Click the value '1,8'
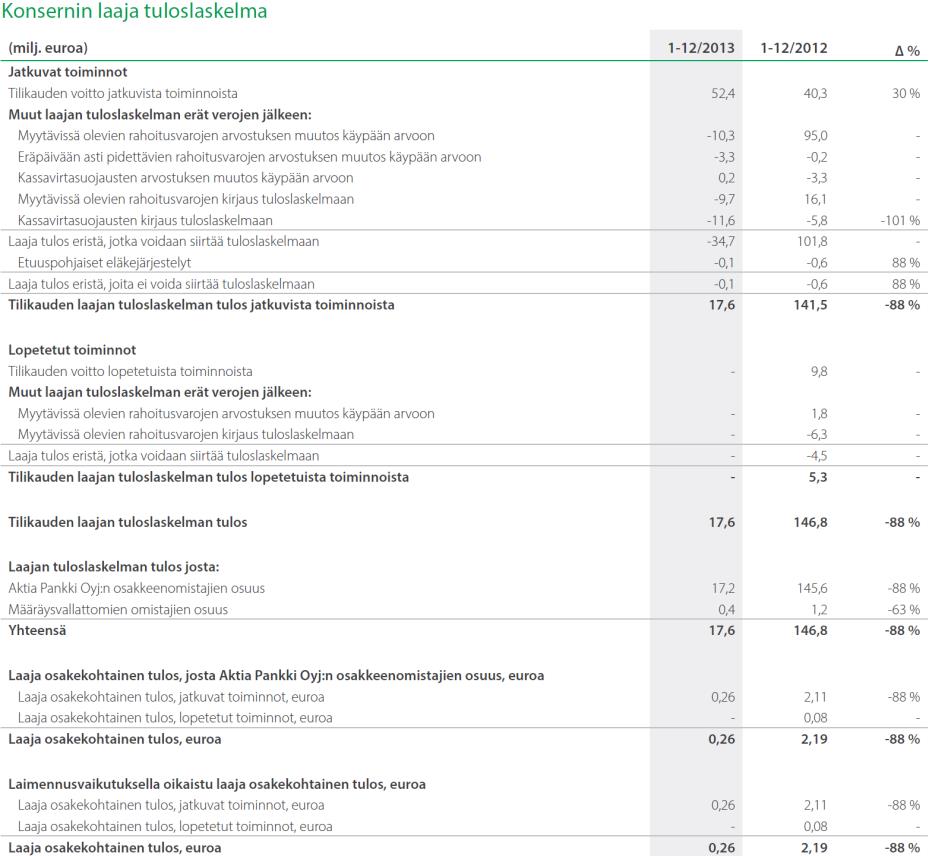 click(x=819, y=413)
